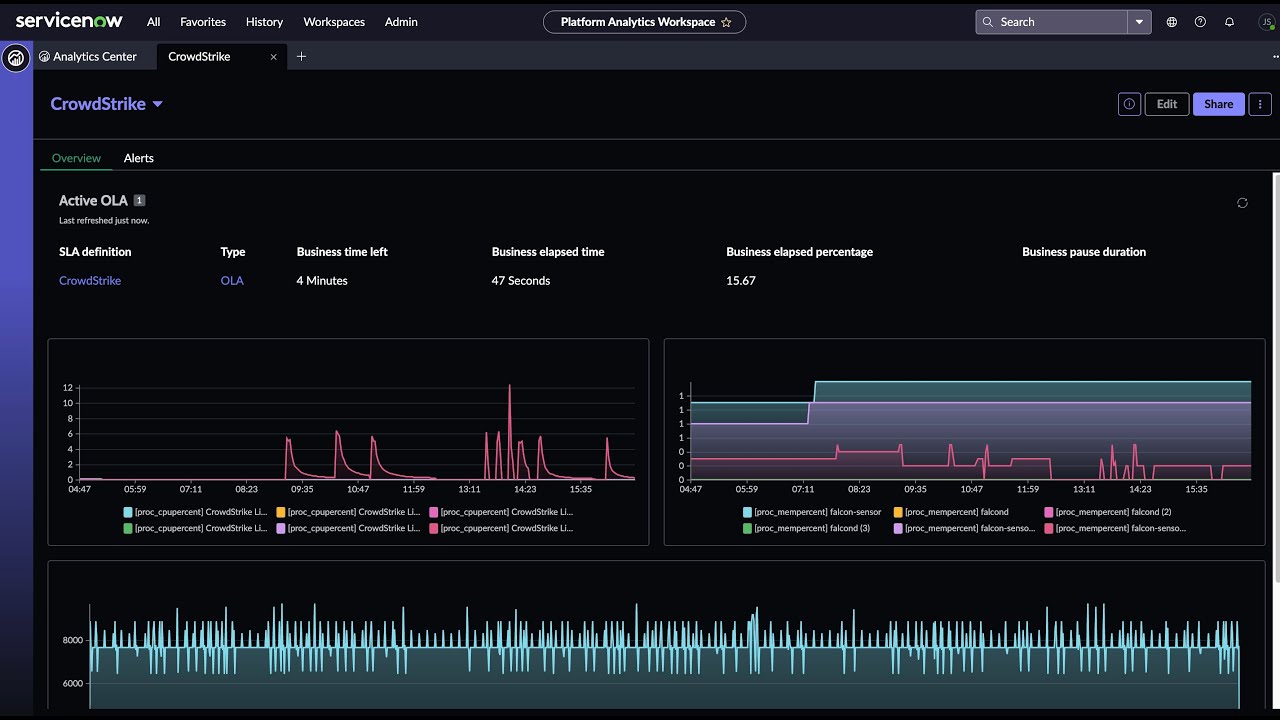Click the Platform Analytics Workspace pill
The height and width of the screenshot is (720, 1280).
(x=645, y=22)
